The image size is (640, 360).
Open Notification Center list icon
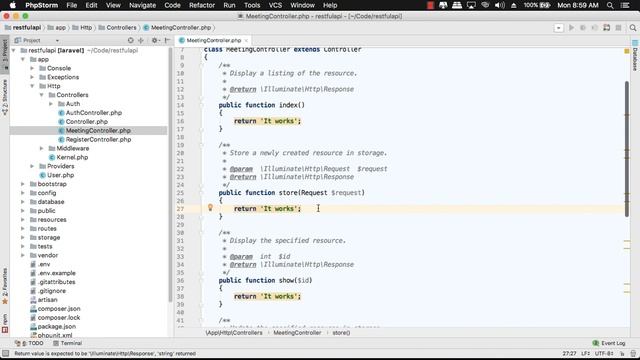(x=625, y=5)
